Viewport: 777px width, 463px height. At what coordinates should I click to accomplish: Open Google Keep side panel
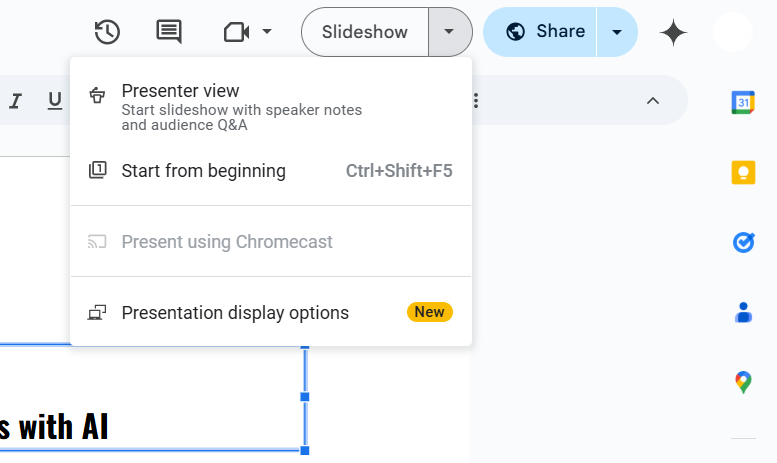click(x=743, y=172)
